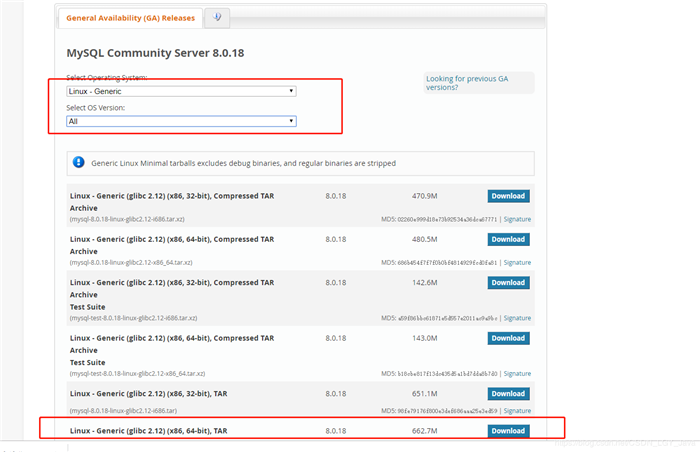Click the 470.9M file size value
The height and width of the screenshot is (452, 700).
pyautogui.click(x=425, y=196)
